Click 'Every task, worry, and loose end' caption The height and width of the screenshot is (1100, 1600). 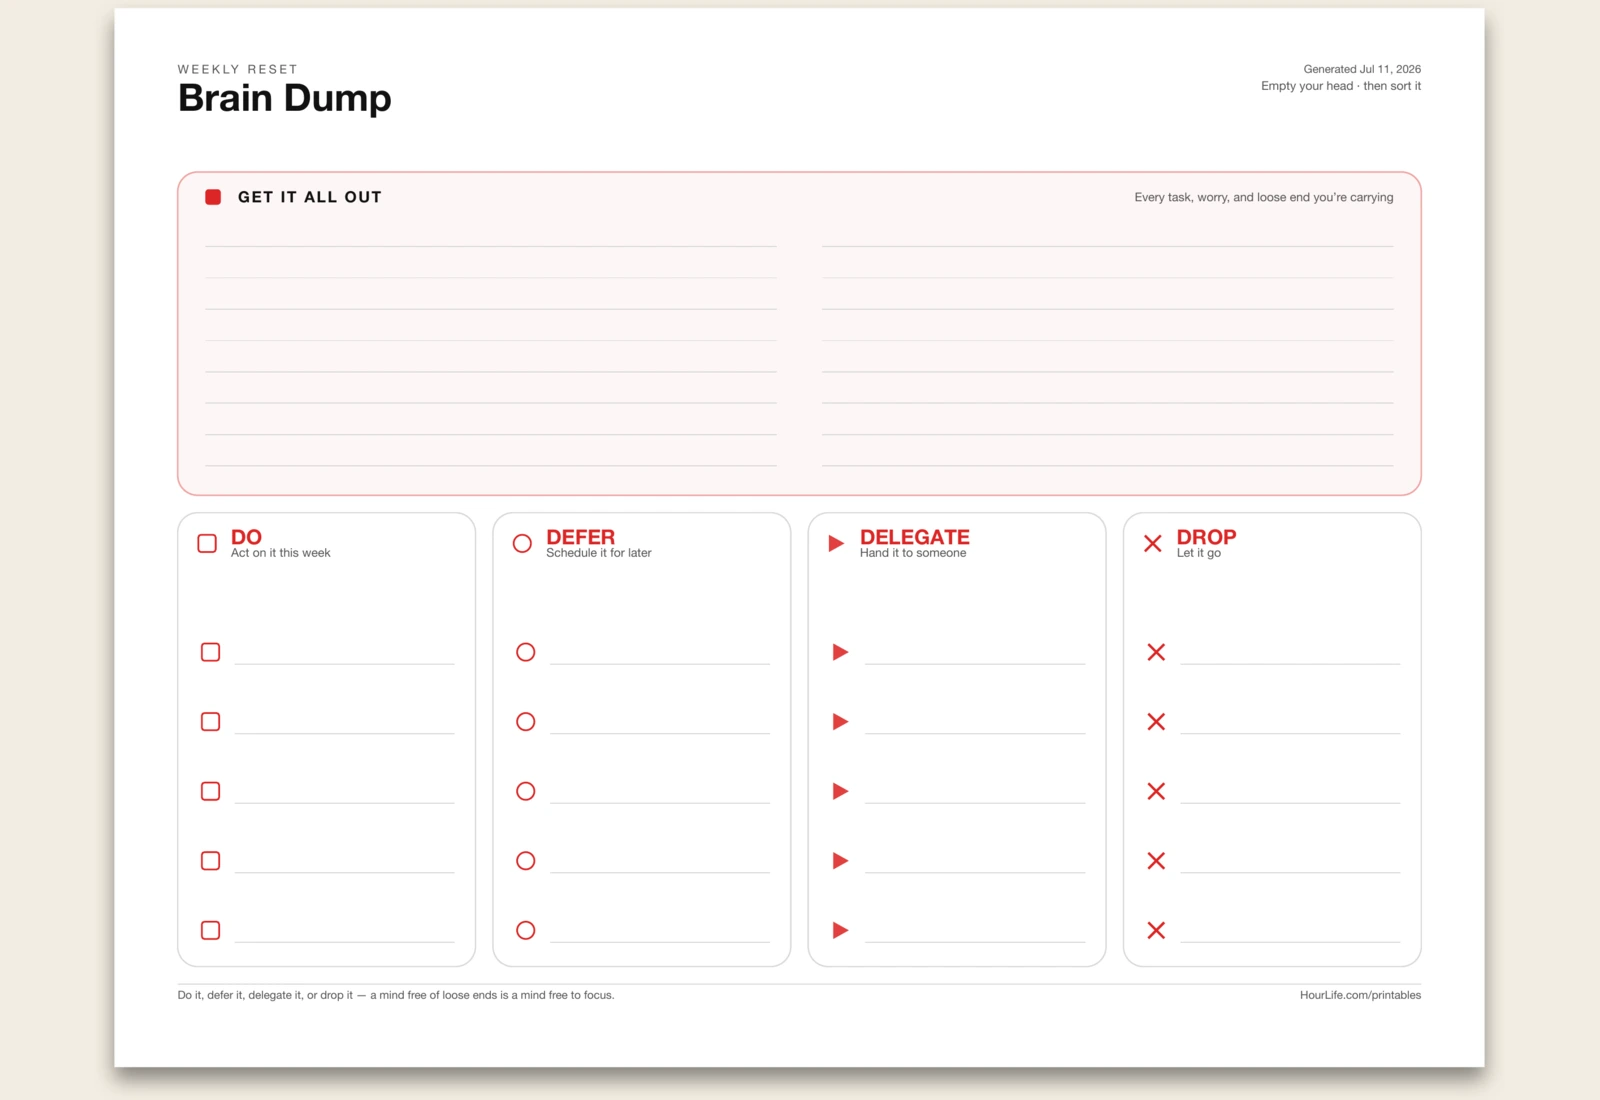tap(1263, 198)
